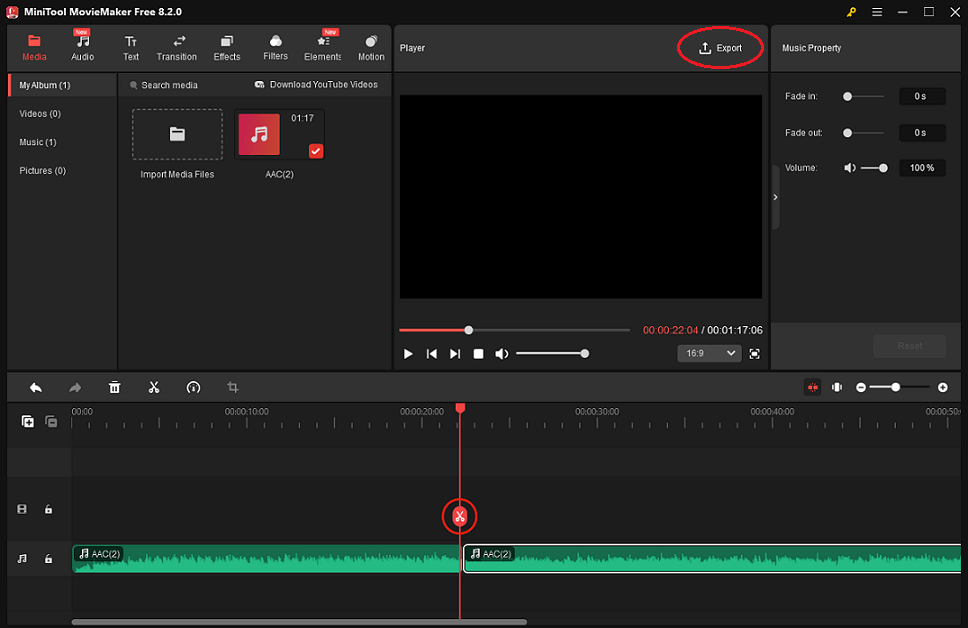Click Import Media Files box
The height and width of the screenshot is (628, 968).
click(177, 135)
